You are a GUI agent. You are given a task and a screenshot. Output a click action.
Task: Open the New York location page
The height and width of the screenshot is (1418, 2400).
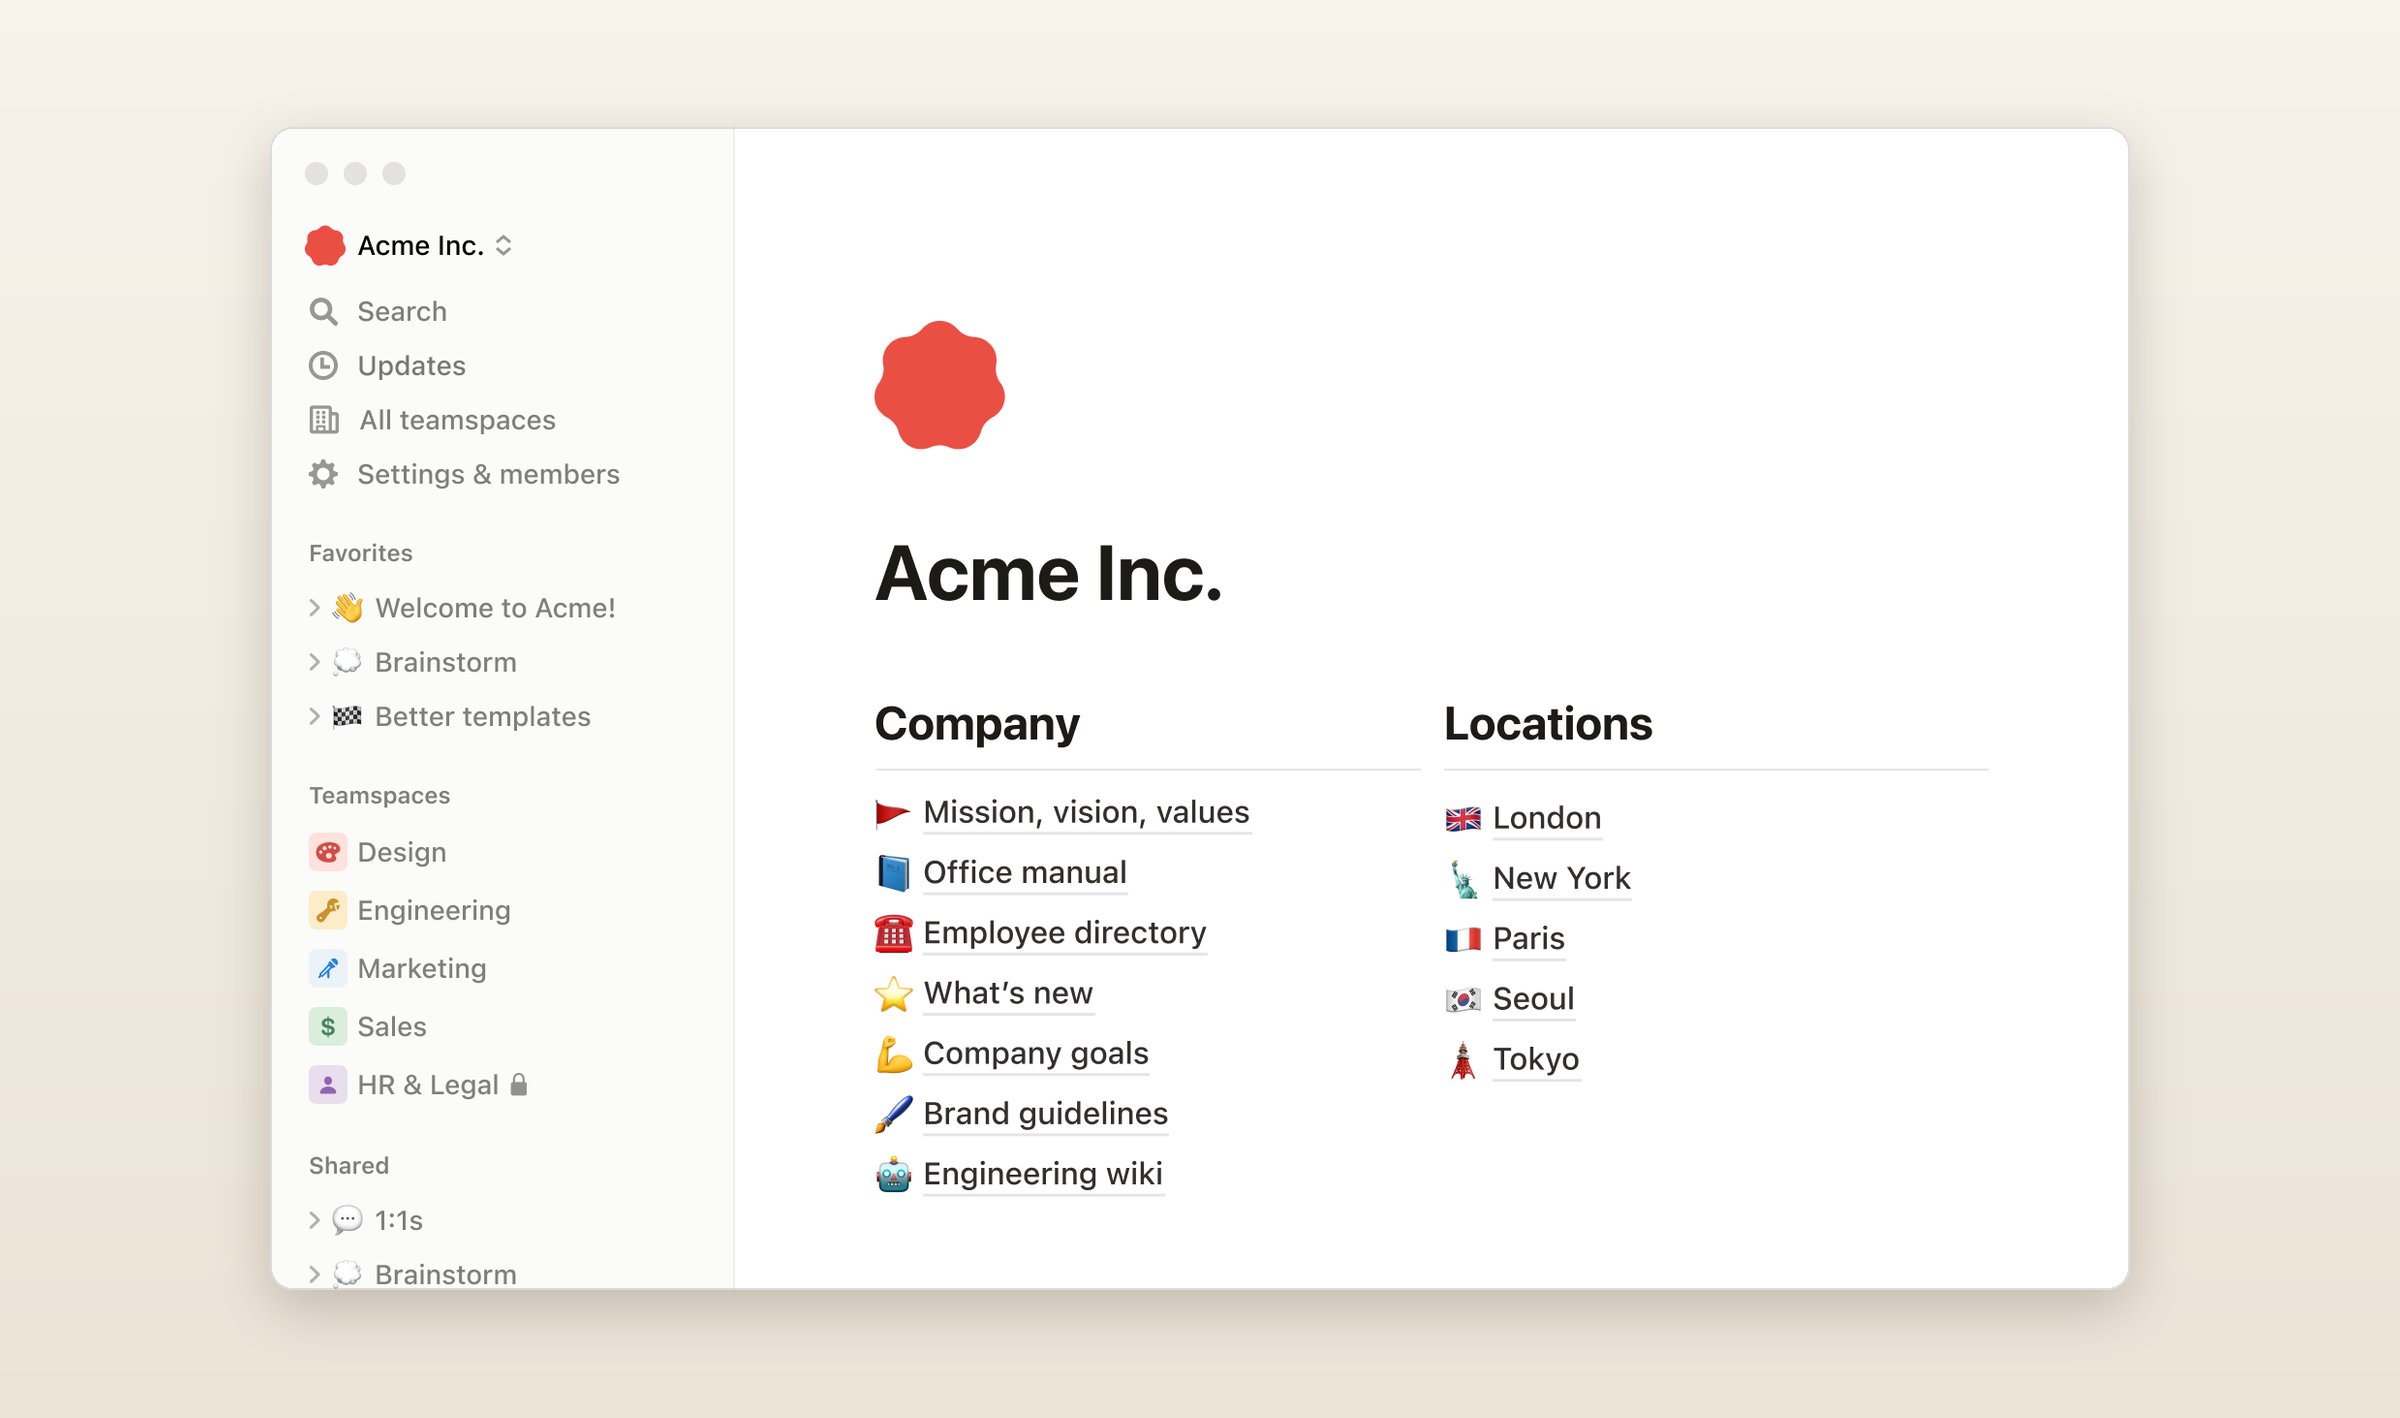point(1561,878)
